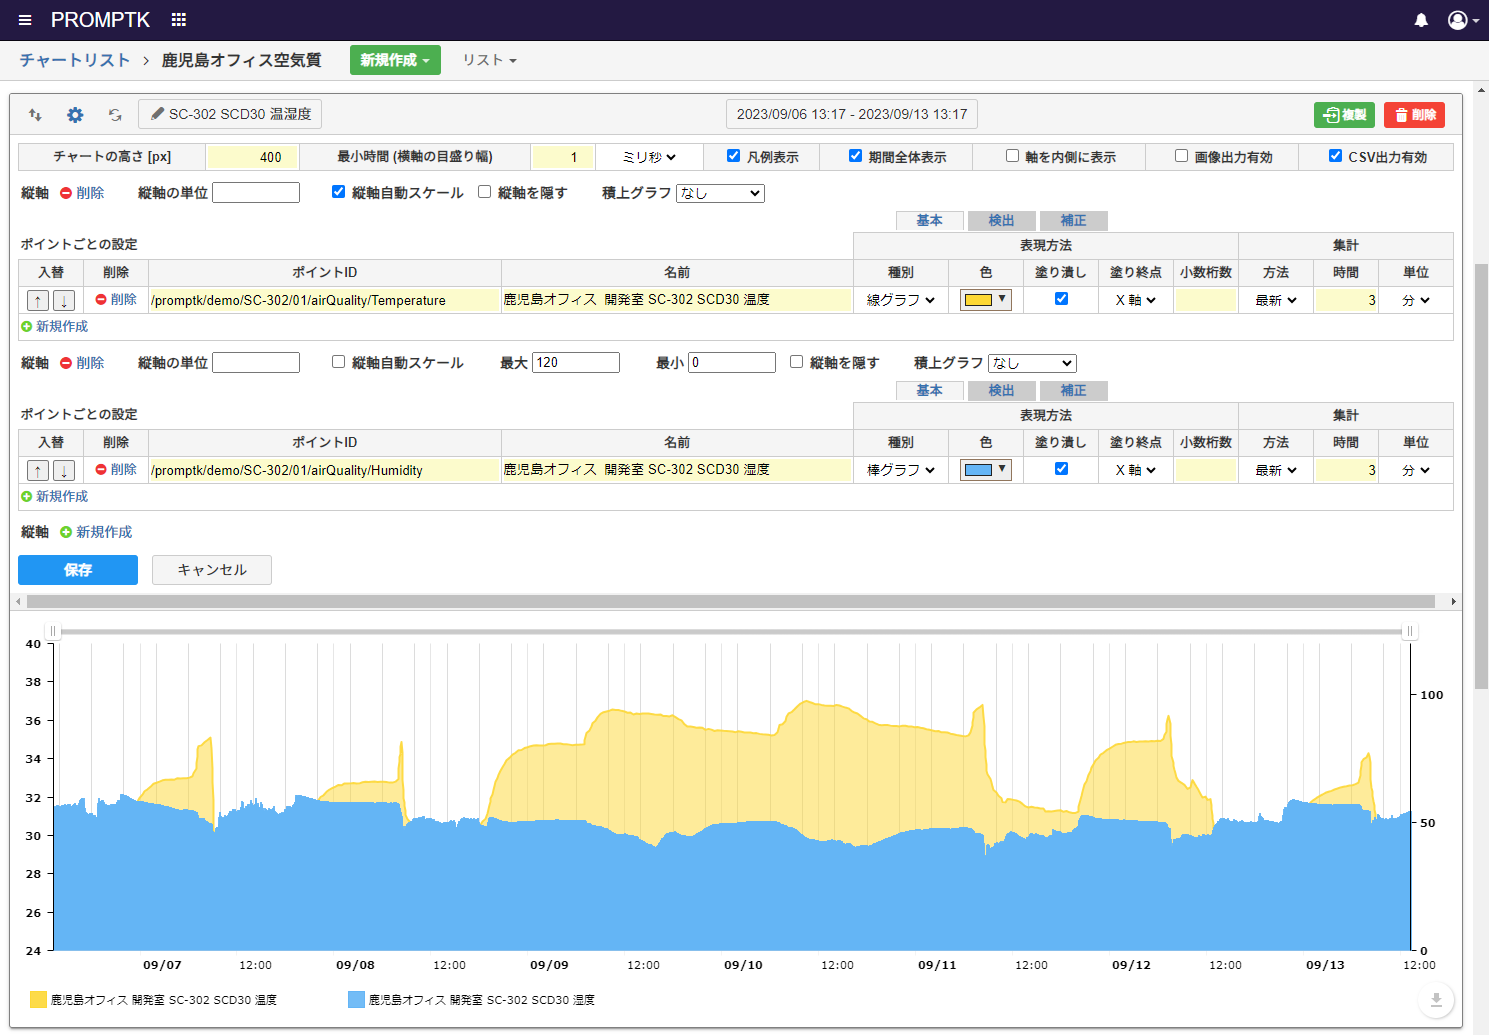
Task: Click second axis maximum value field
Action: tap(576, 363)
